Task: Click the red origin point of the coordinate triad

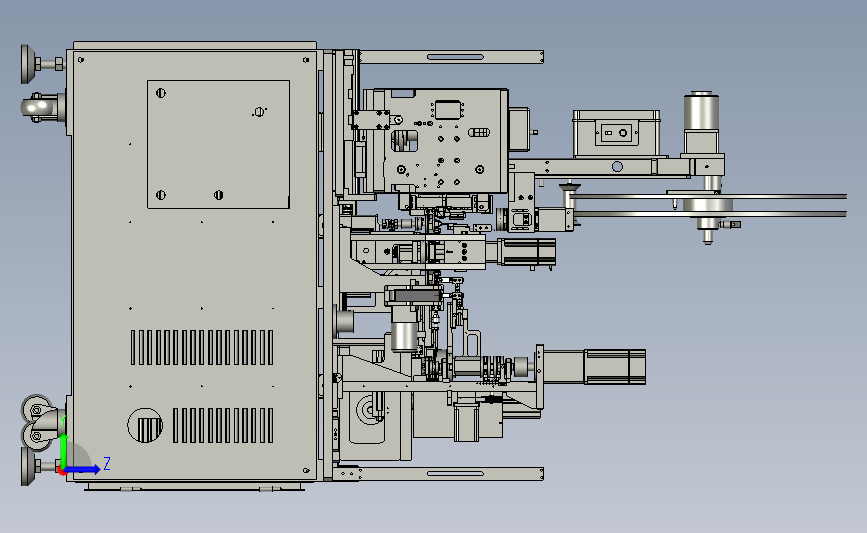Action: pos(62,471)
